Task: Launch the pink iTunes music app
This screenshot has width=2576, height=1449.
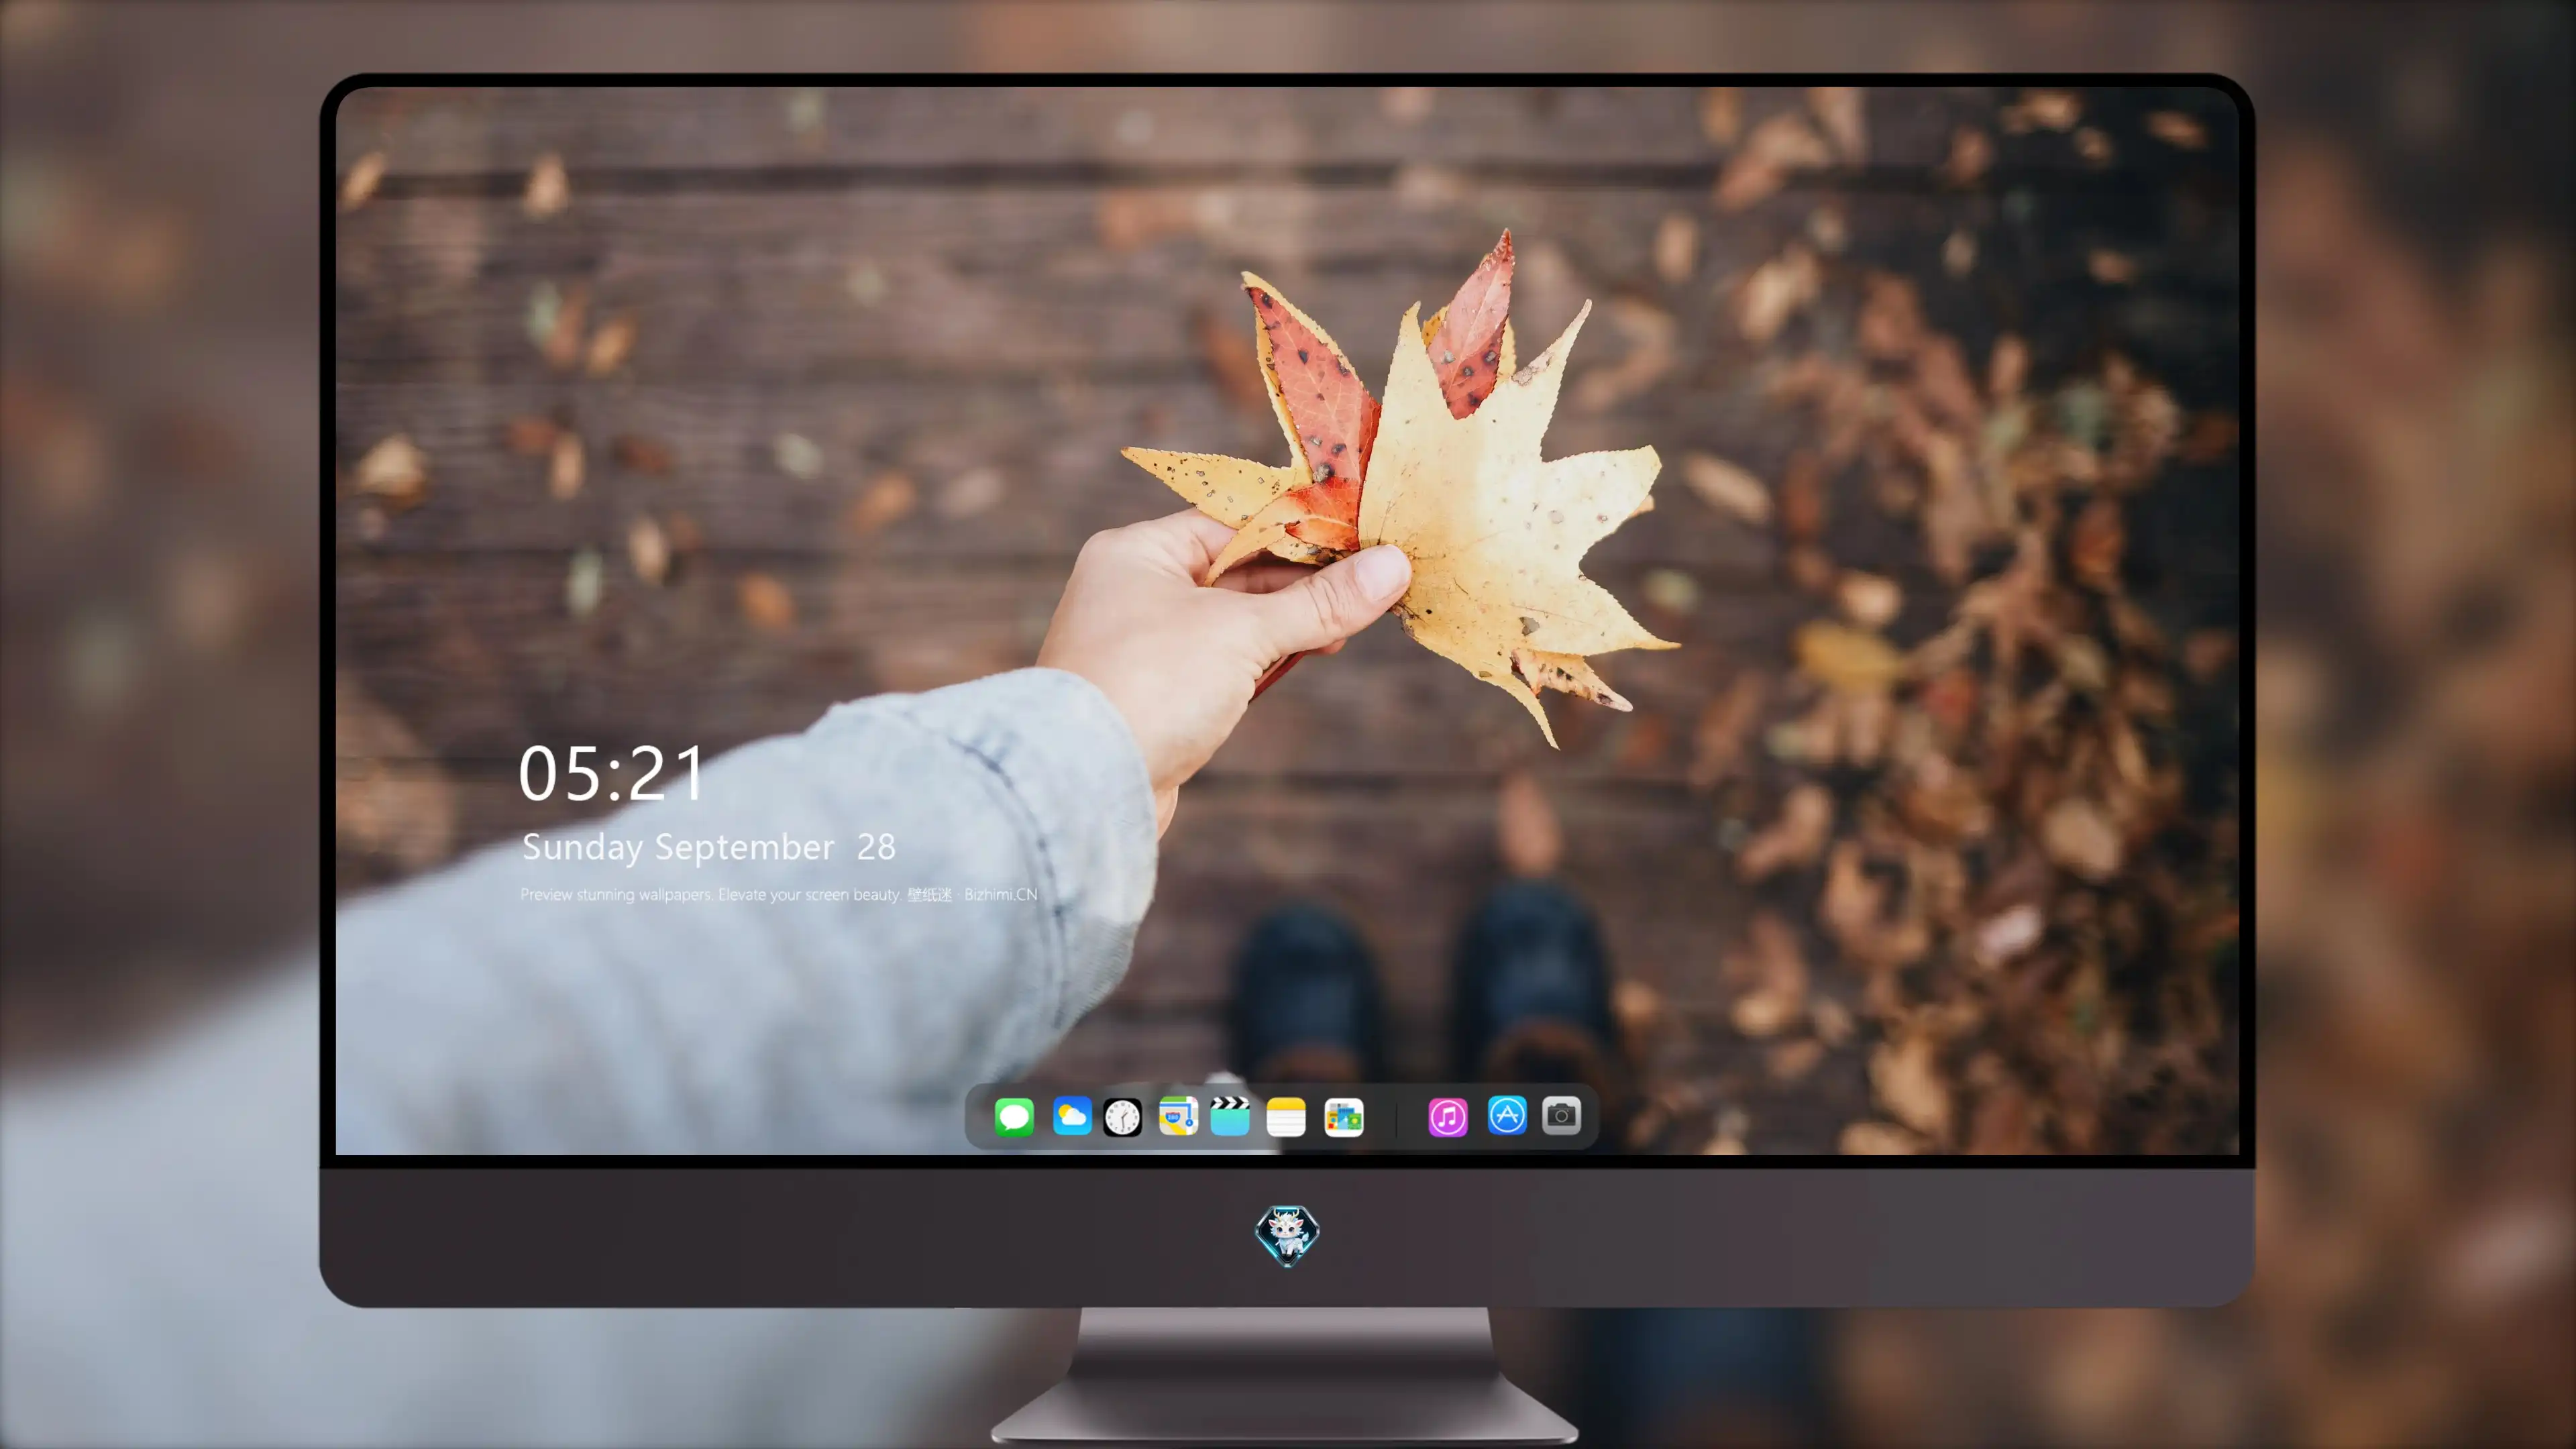Action: coord(1448,1117)
